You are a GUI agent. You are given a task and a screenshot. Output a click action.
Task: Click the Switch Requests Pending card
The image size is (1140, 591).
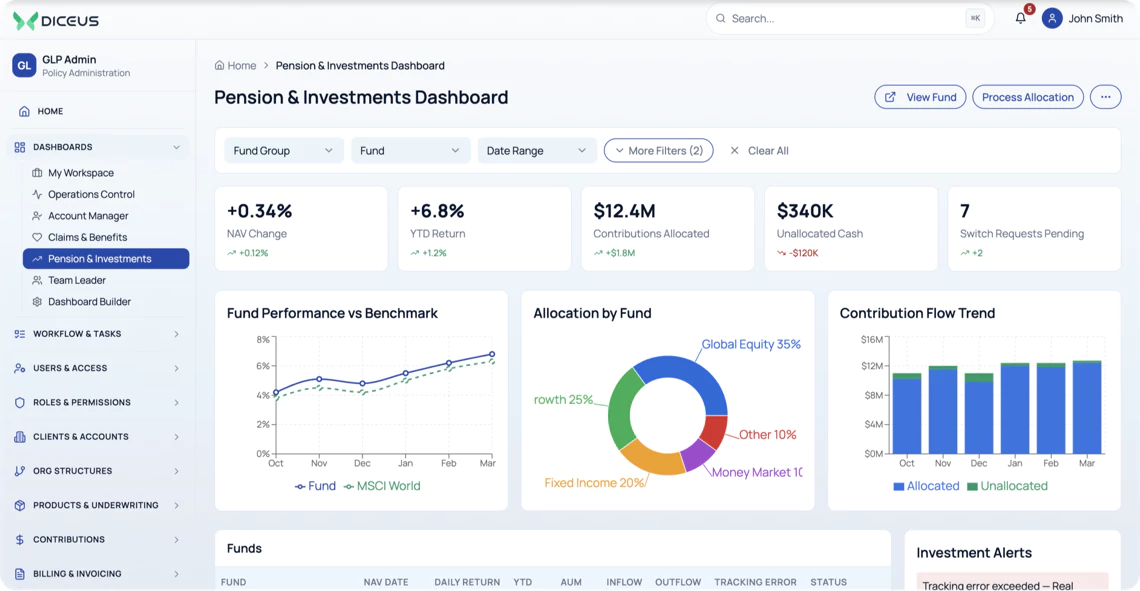pyautogui.click(x=1034, y=229)
